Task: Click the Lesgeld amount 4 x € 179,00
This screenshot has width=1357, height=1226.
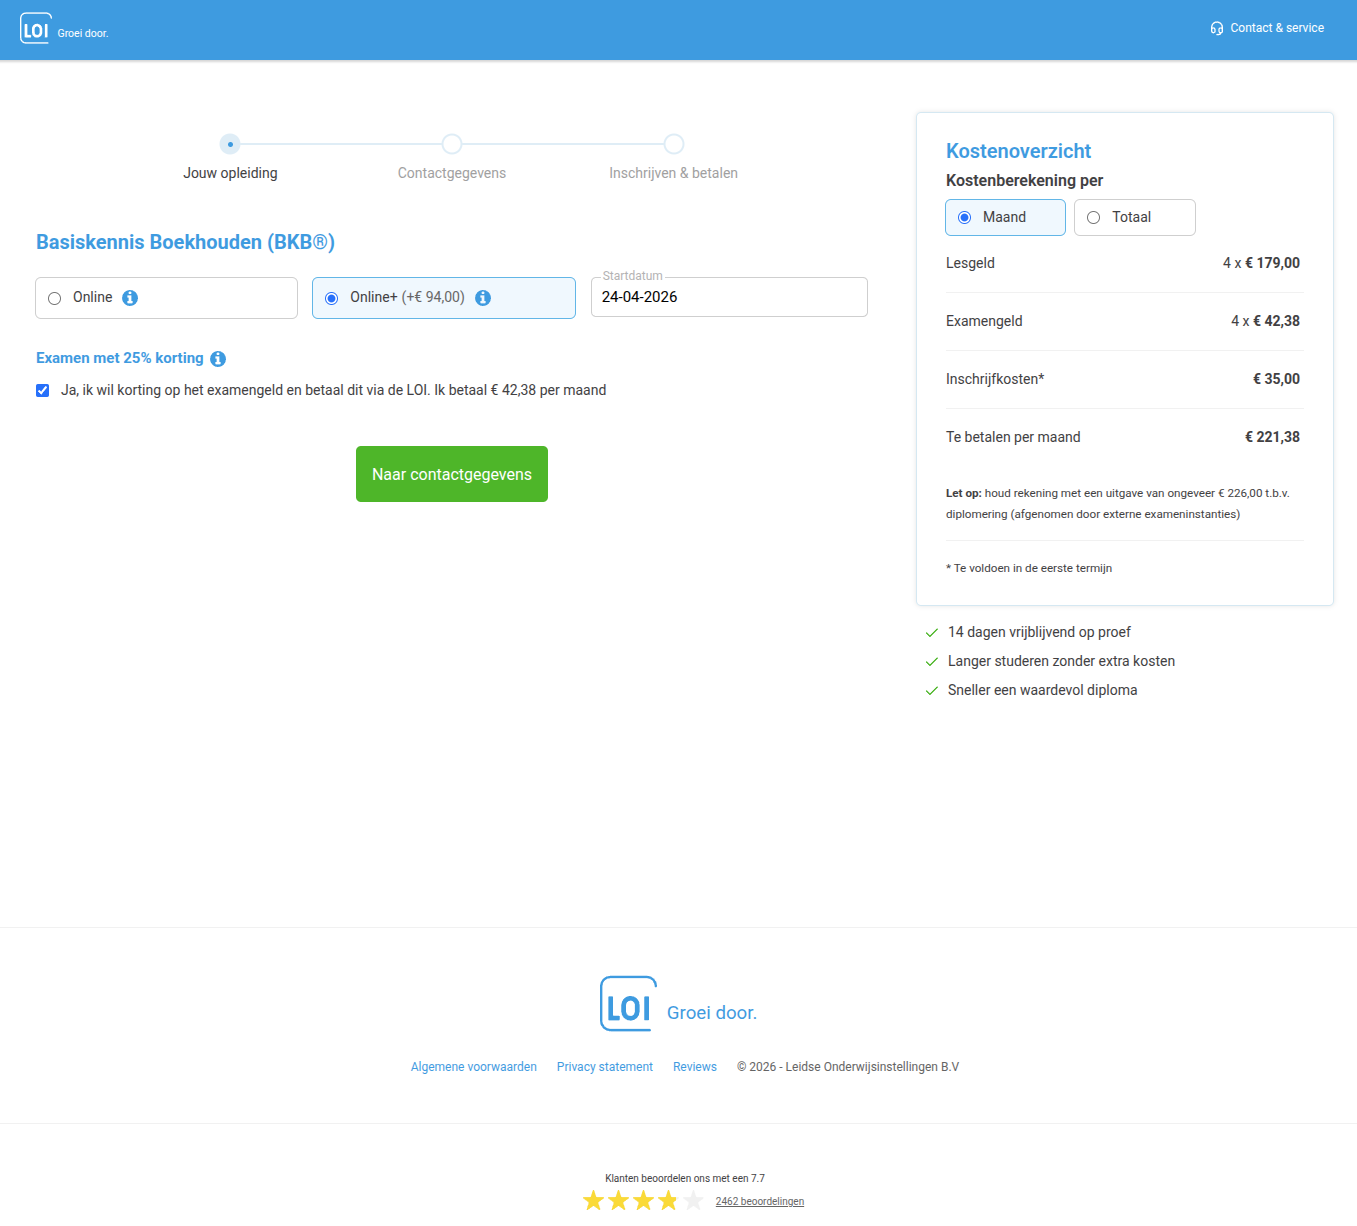Action: [1261, 263]
